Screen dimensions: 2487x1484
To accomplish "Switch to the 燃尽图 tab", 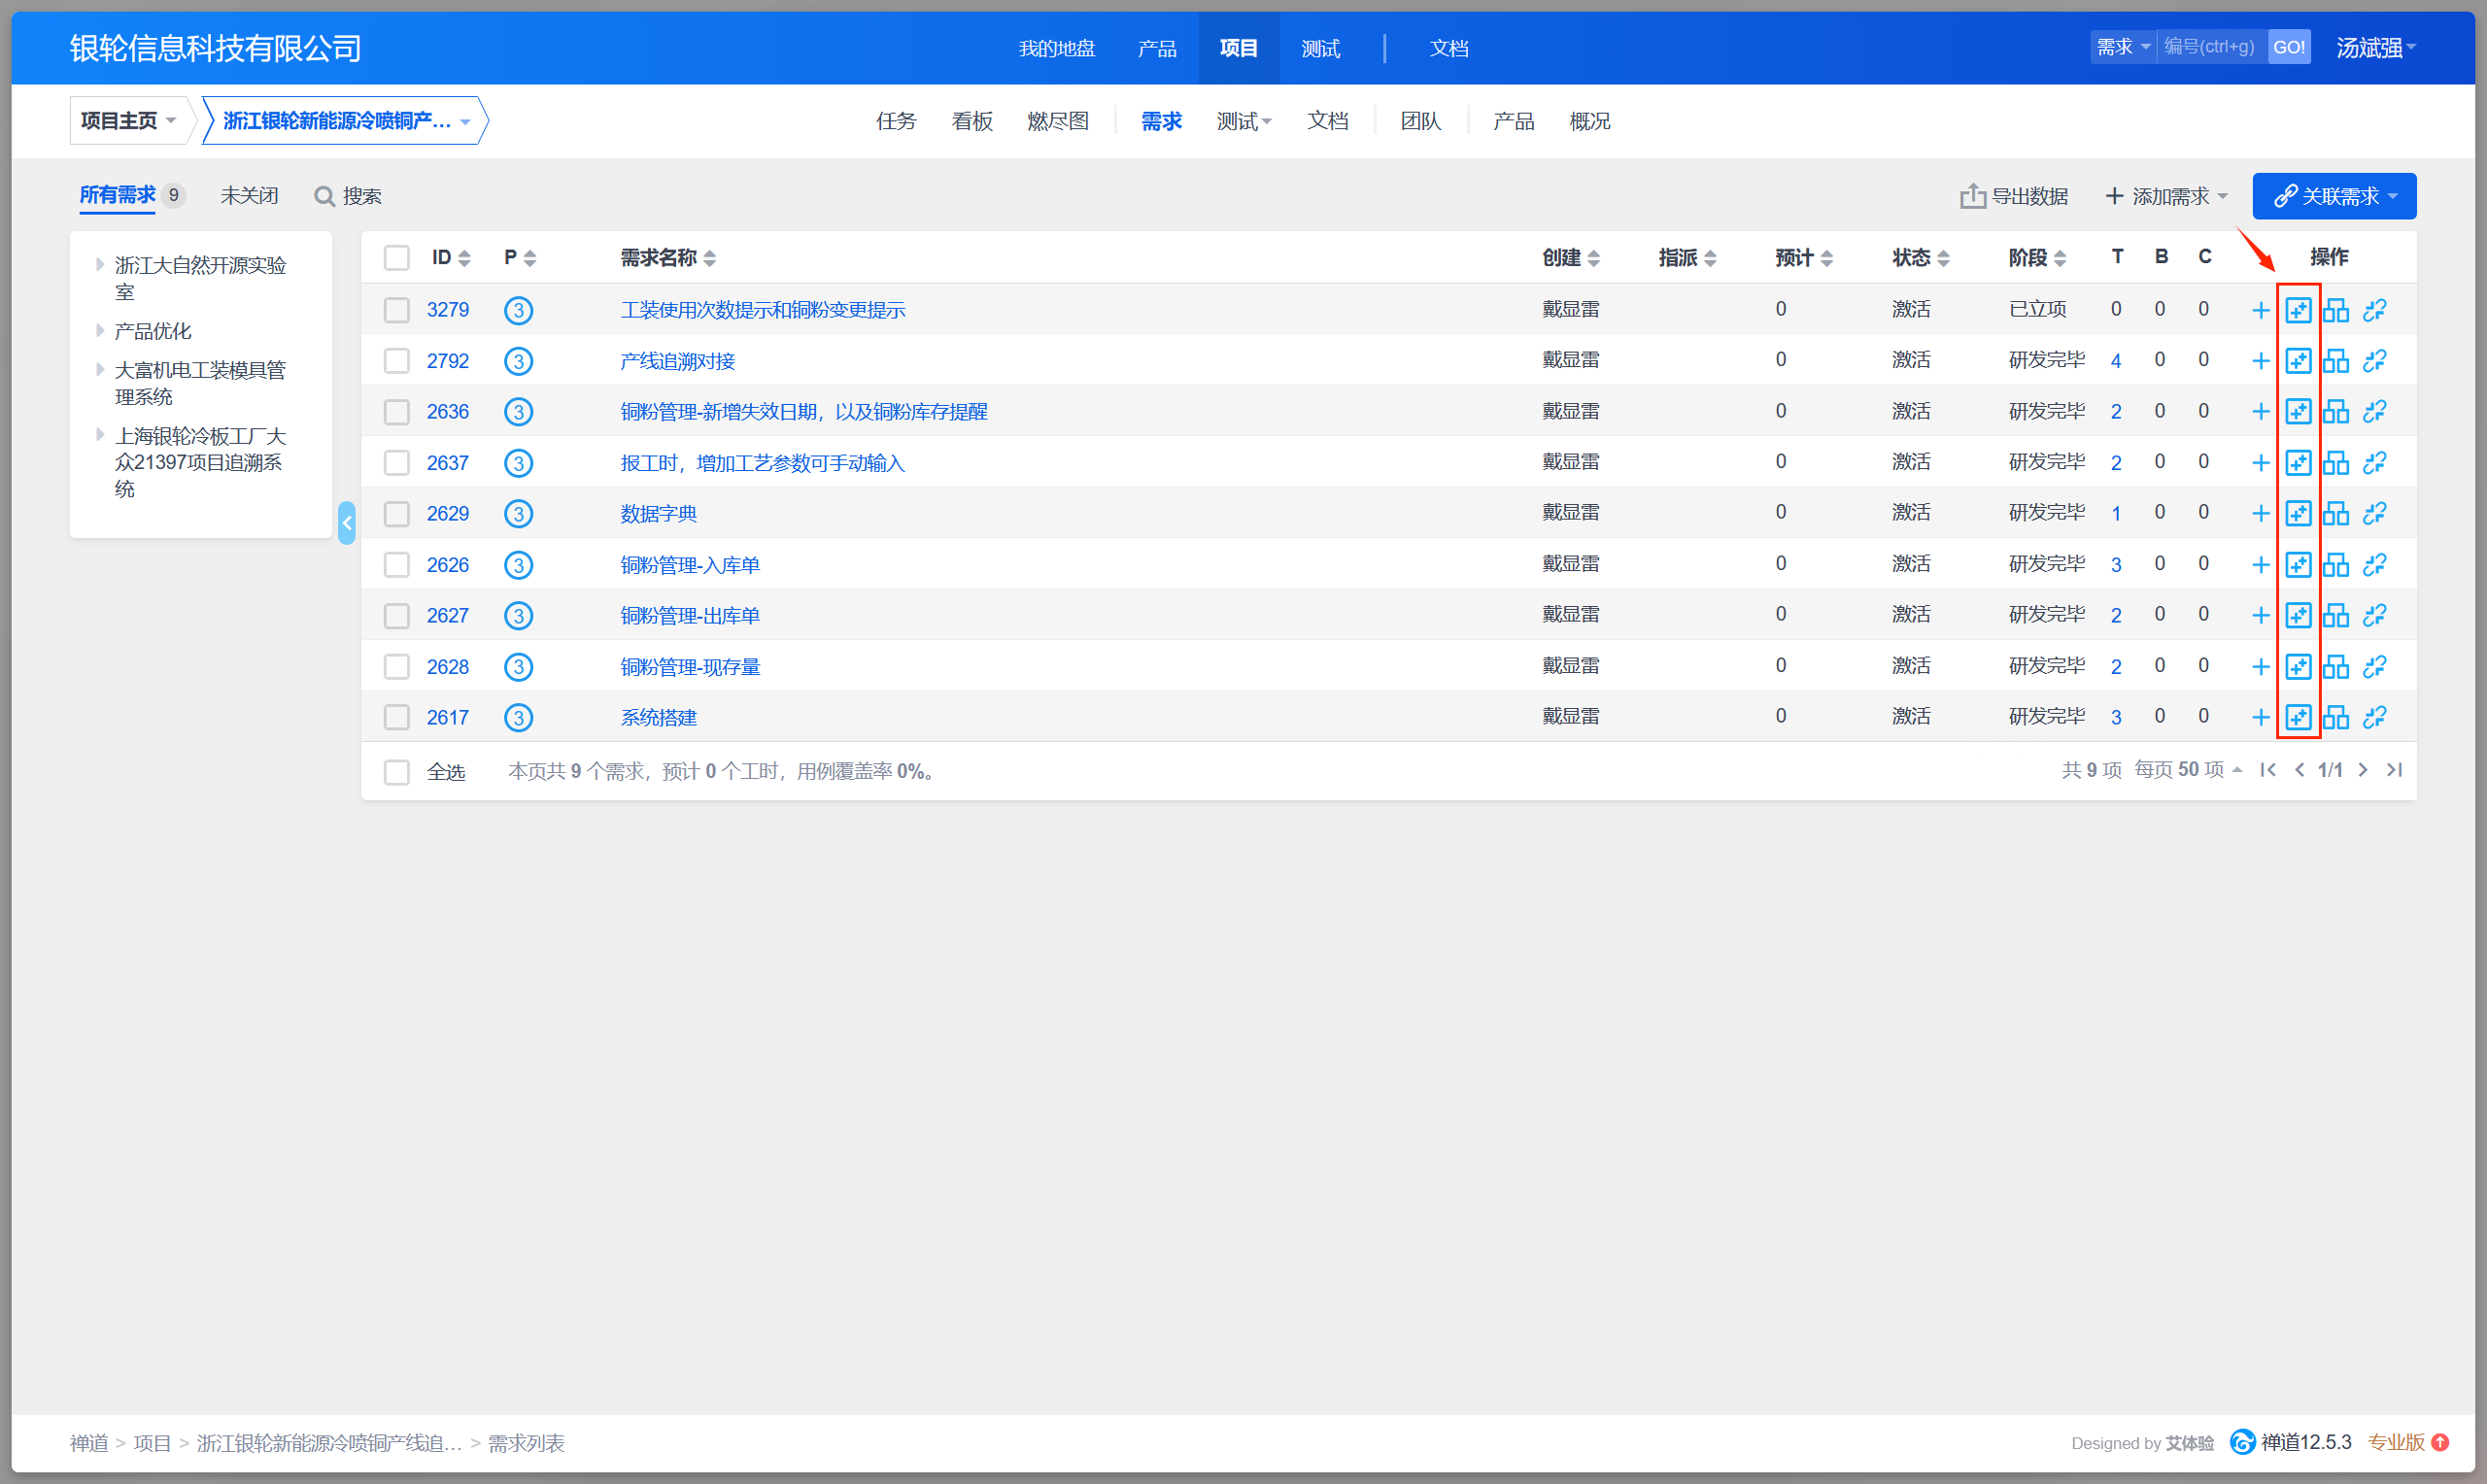I will 1057,121.
